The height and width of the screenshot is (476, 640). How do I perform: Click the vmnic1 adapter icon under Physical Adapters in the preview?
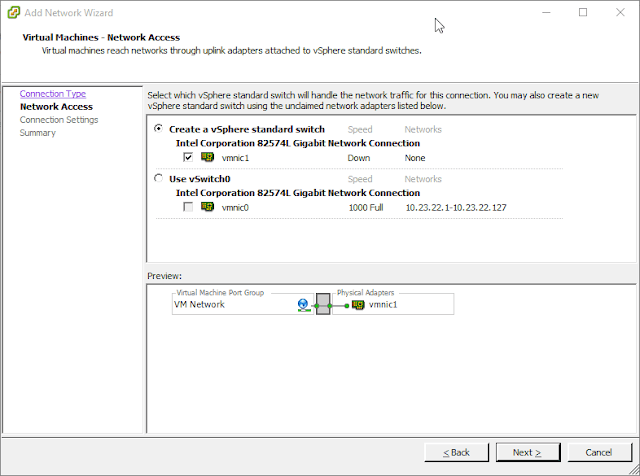(x=358, y=305)
